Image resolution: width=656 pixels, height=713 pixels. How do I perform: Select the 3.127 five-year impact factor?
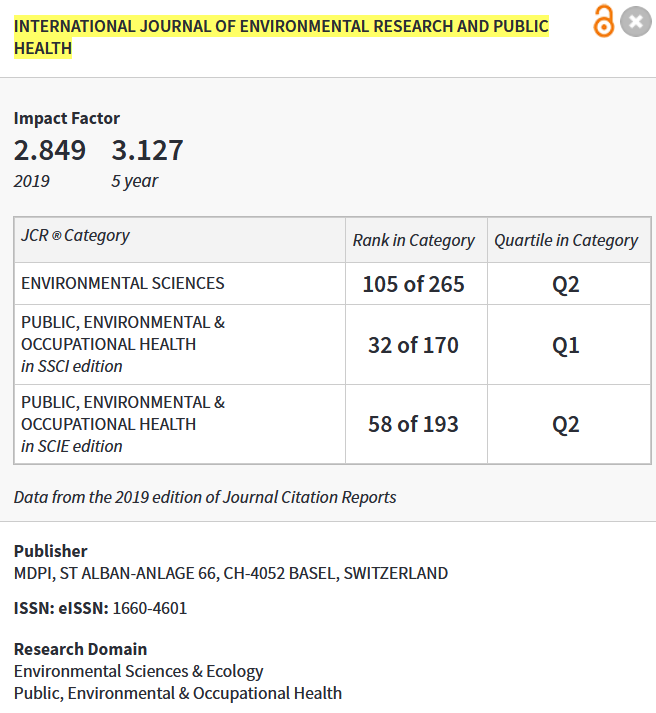pyautogui.click(x=147, y=150)
